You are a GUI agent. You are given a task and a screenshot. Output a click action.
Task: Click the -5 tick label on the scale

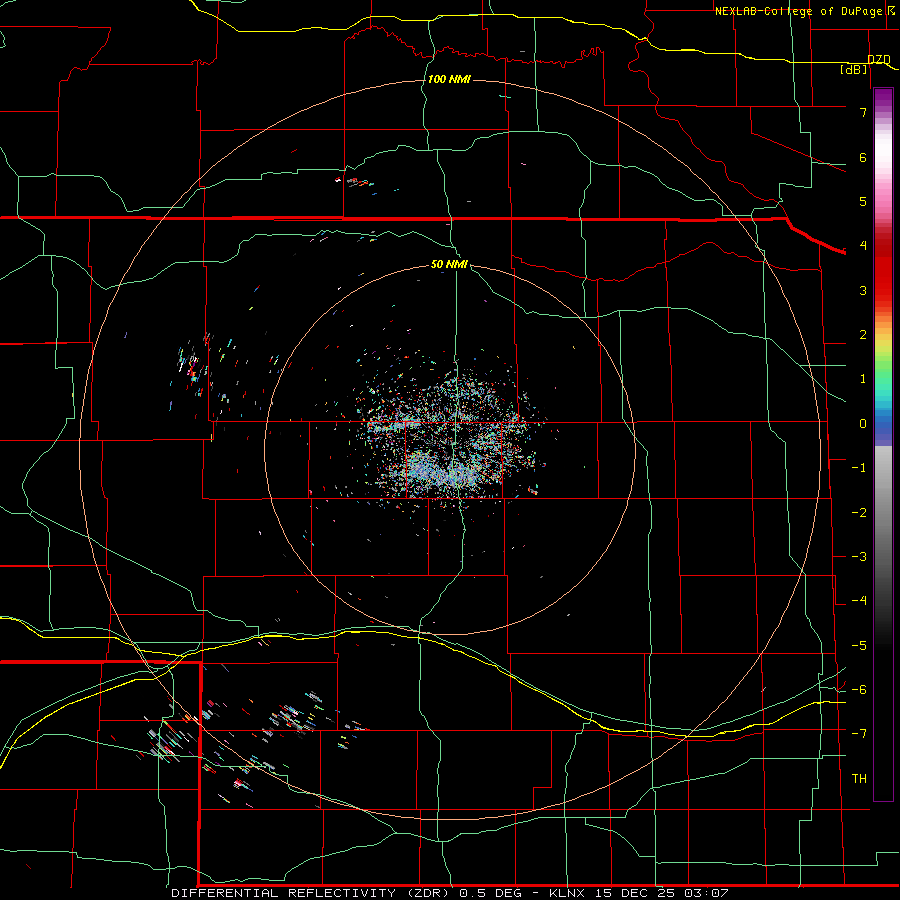coord(859,646)
